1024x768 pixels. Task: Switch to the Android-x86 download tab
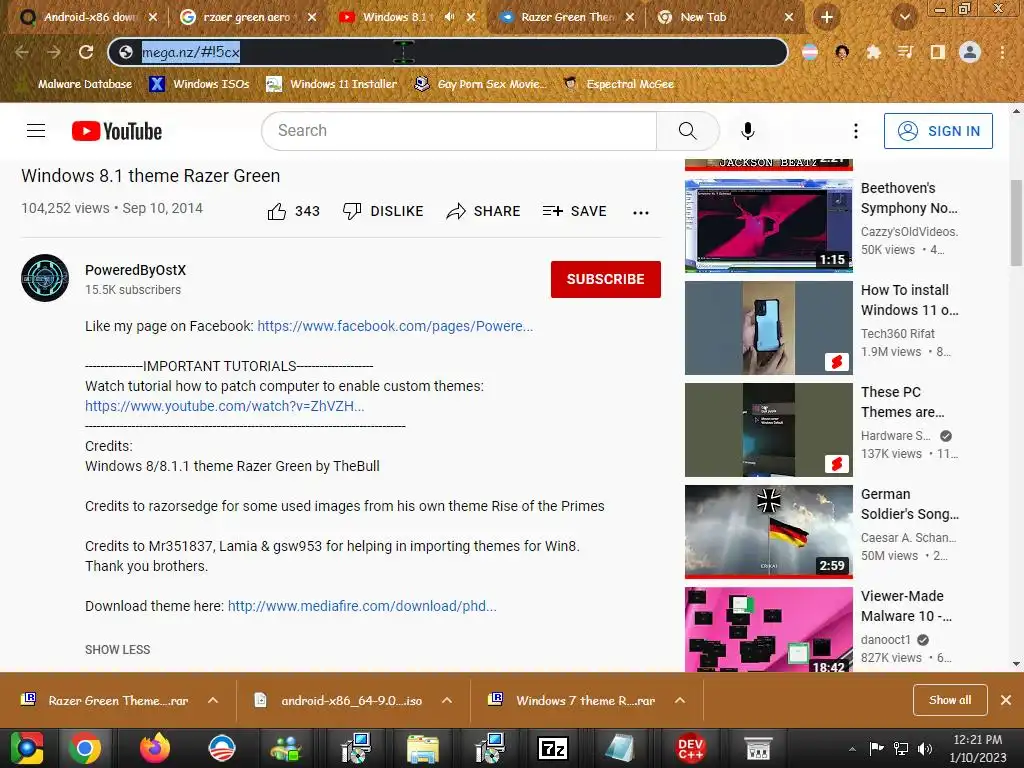(x=88, y=17)
